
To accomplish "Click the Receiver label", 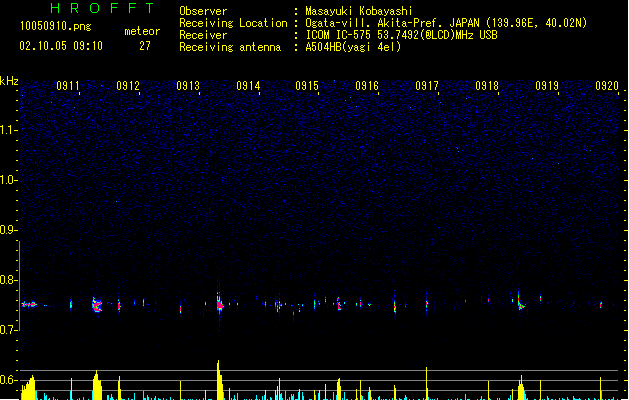I will (x=203, y=35).
